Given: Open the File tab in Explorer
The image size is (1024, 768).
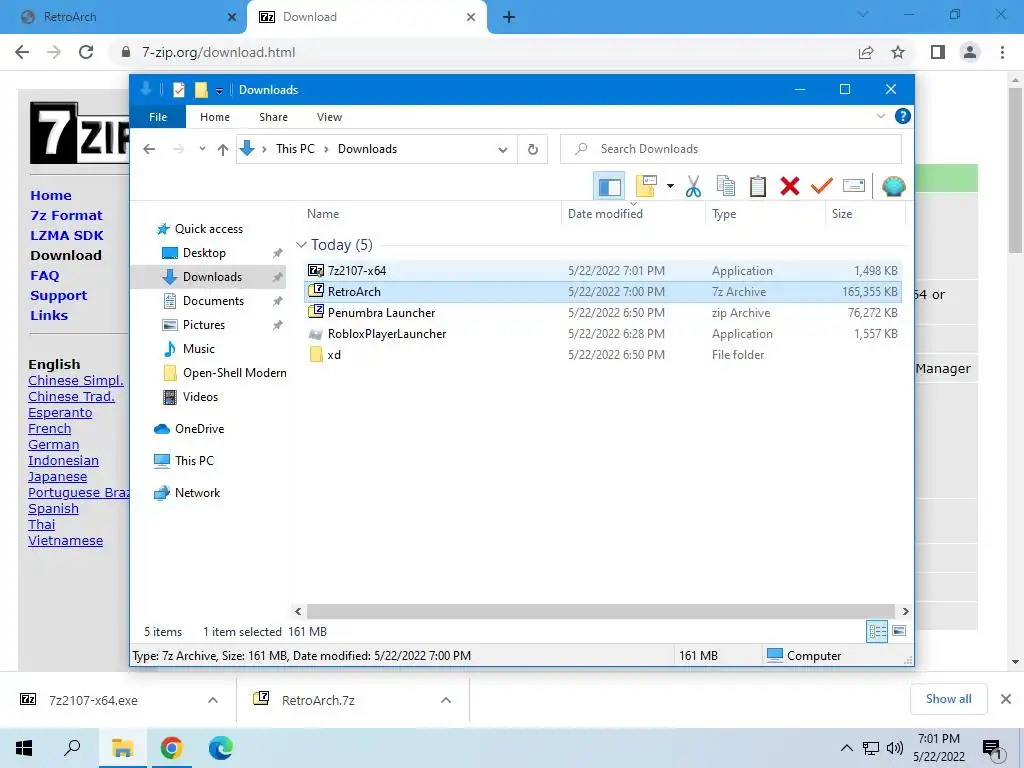Looking at the screenshot, I should pos(158,117).
